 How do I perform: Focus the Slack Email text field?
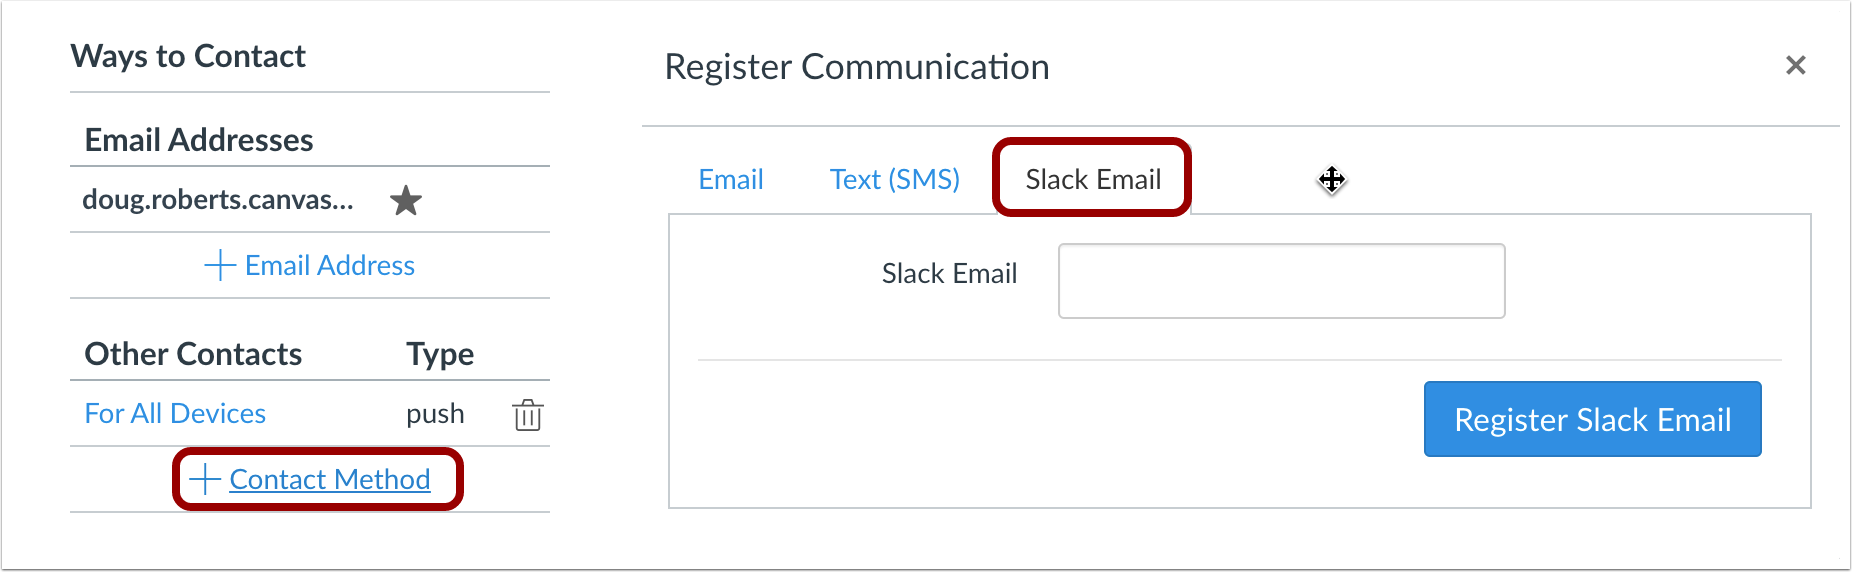(1281, 281)
